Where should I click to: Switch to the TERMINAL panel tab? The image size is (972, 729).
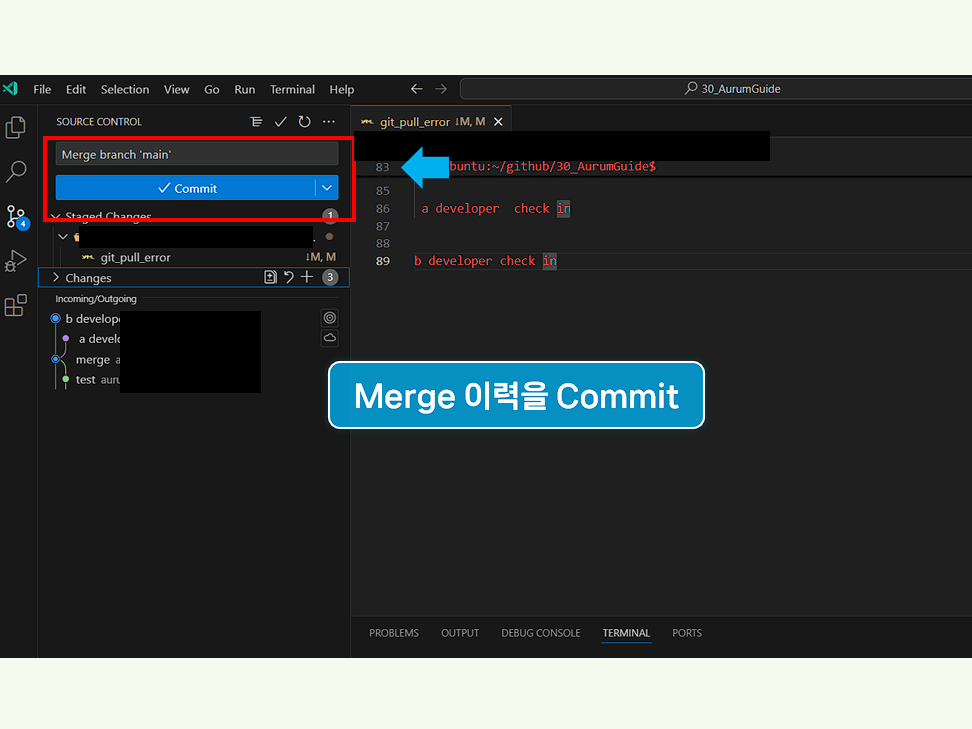tap(626, 633)
